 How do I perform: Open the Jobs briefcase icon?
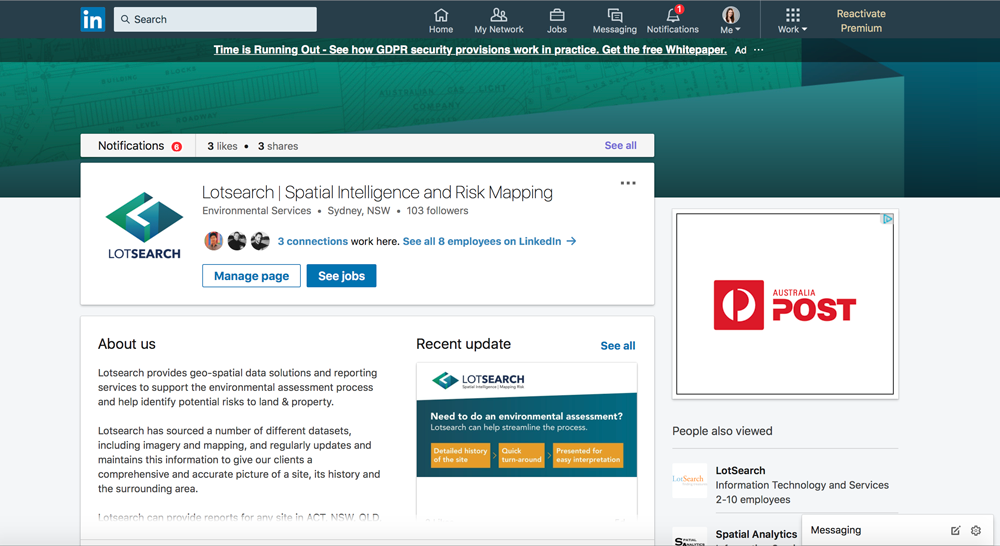(x=557, y=21)
